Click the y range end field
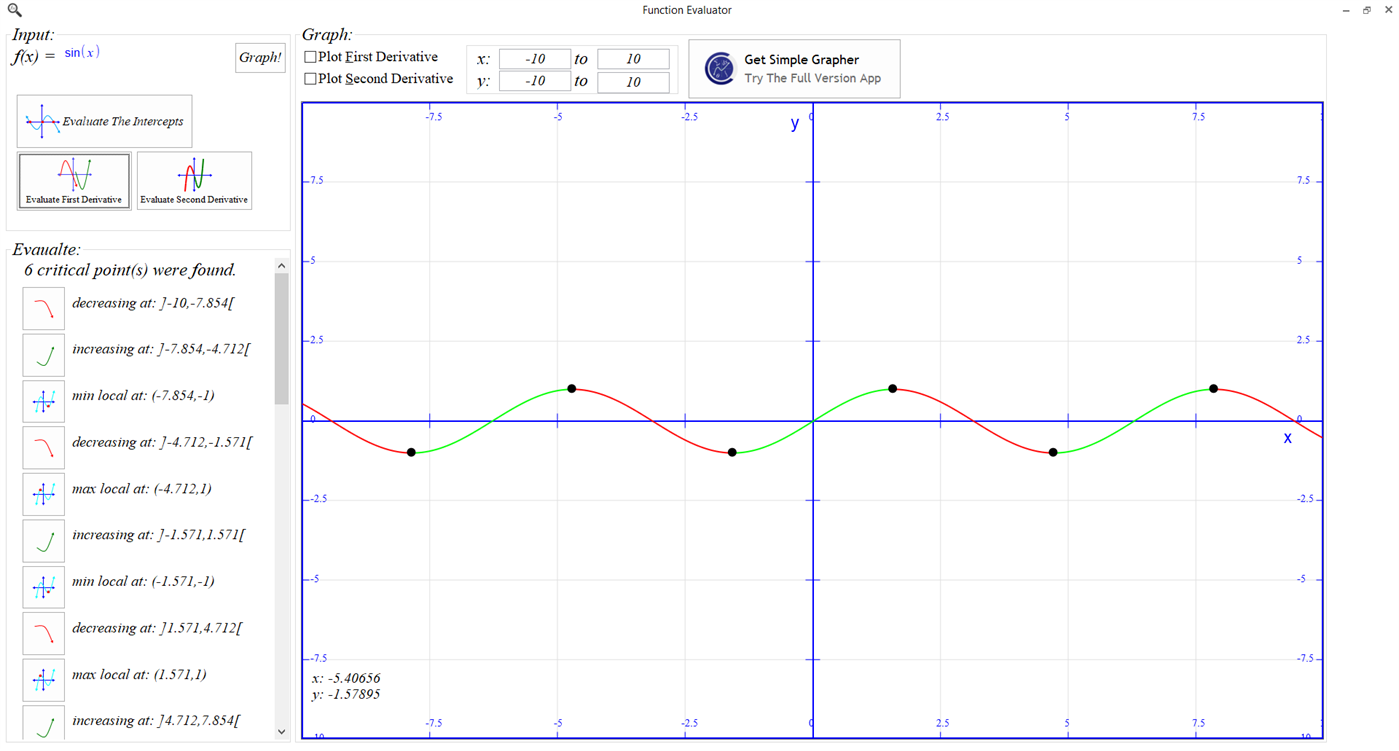Viewport: 1399px width, 751px height. click(x=632, y=81)
